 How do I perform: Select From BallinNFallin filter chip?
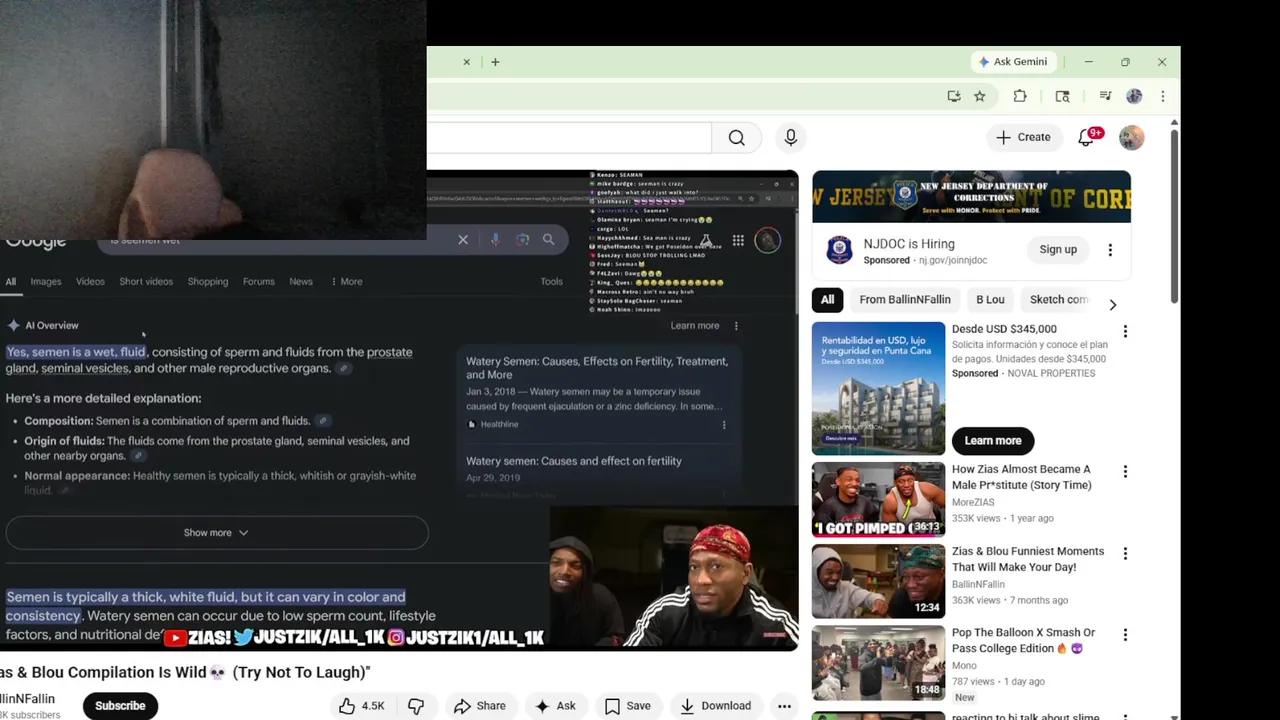pyautogui.click(x=905, y=300)
